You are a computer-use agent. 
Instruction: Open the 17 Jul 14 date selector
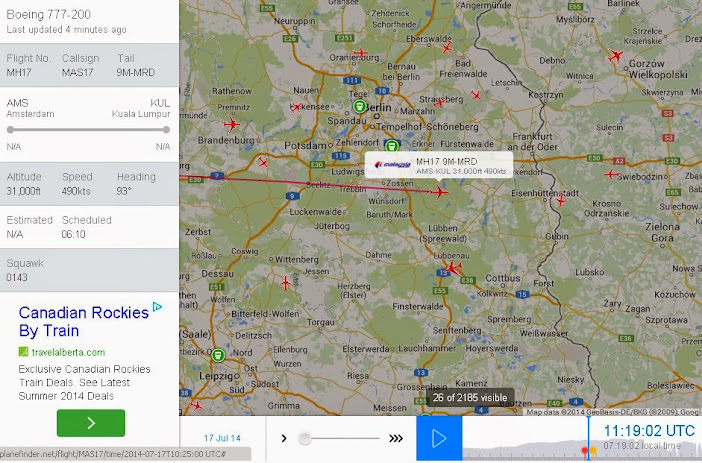pos(222,438)
